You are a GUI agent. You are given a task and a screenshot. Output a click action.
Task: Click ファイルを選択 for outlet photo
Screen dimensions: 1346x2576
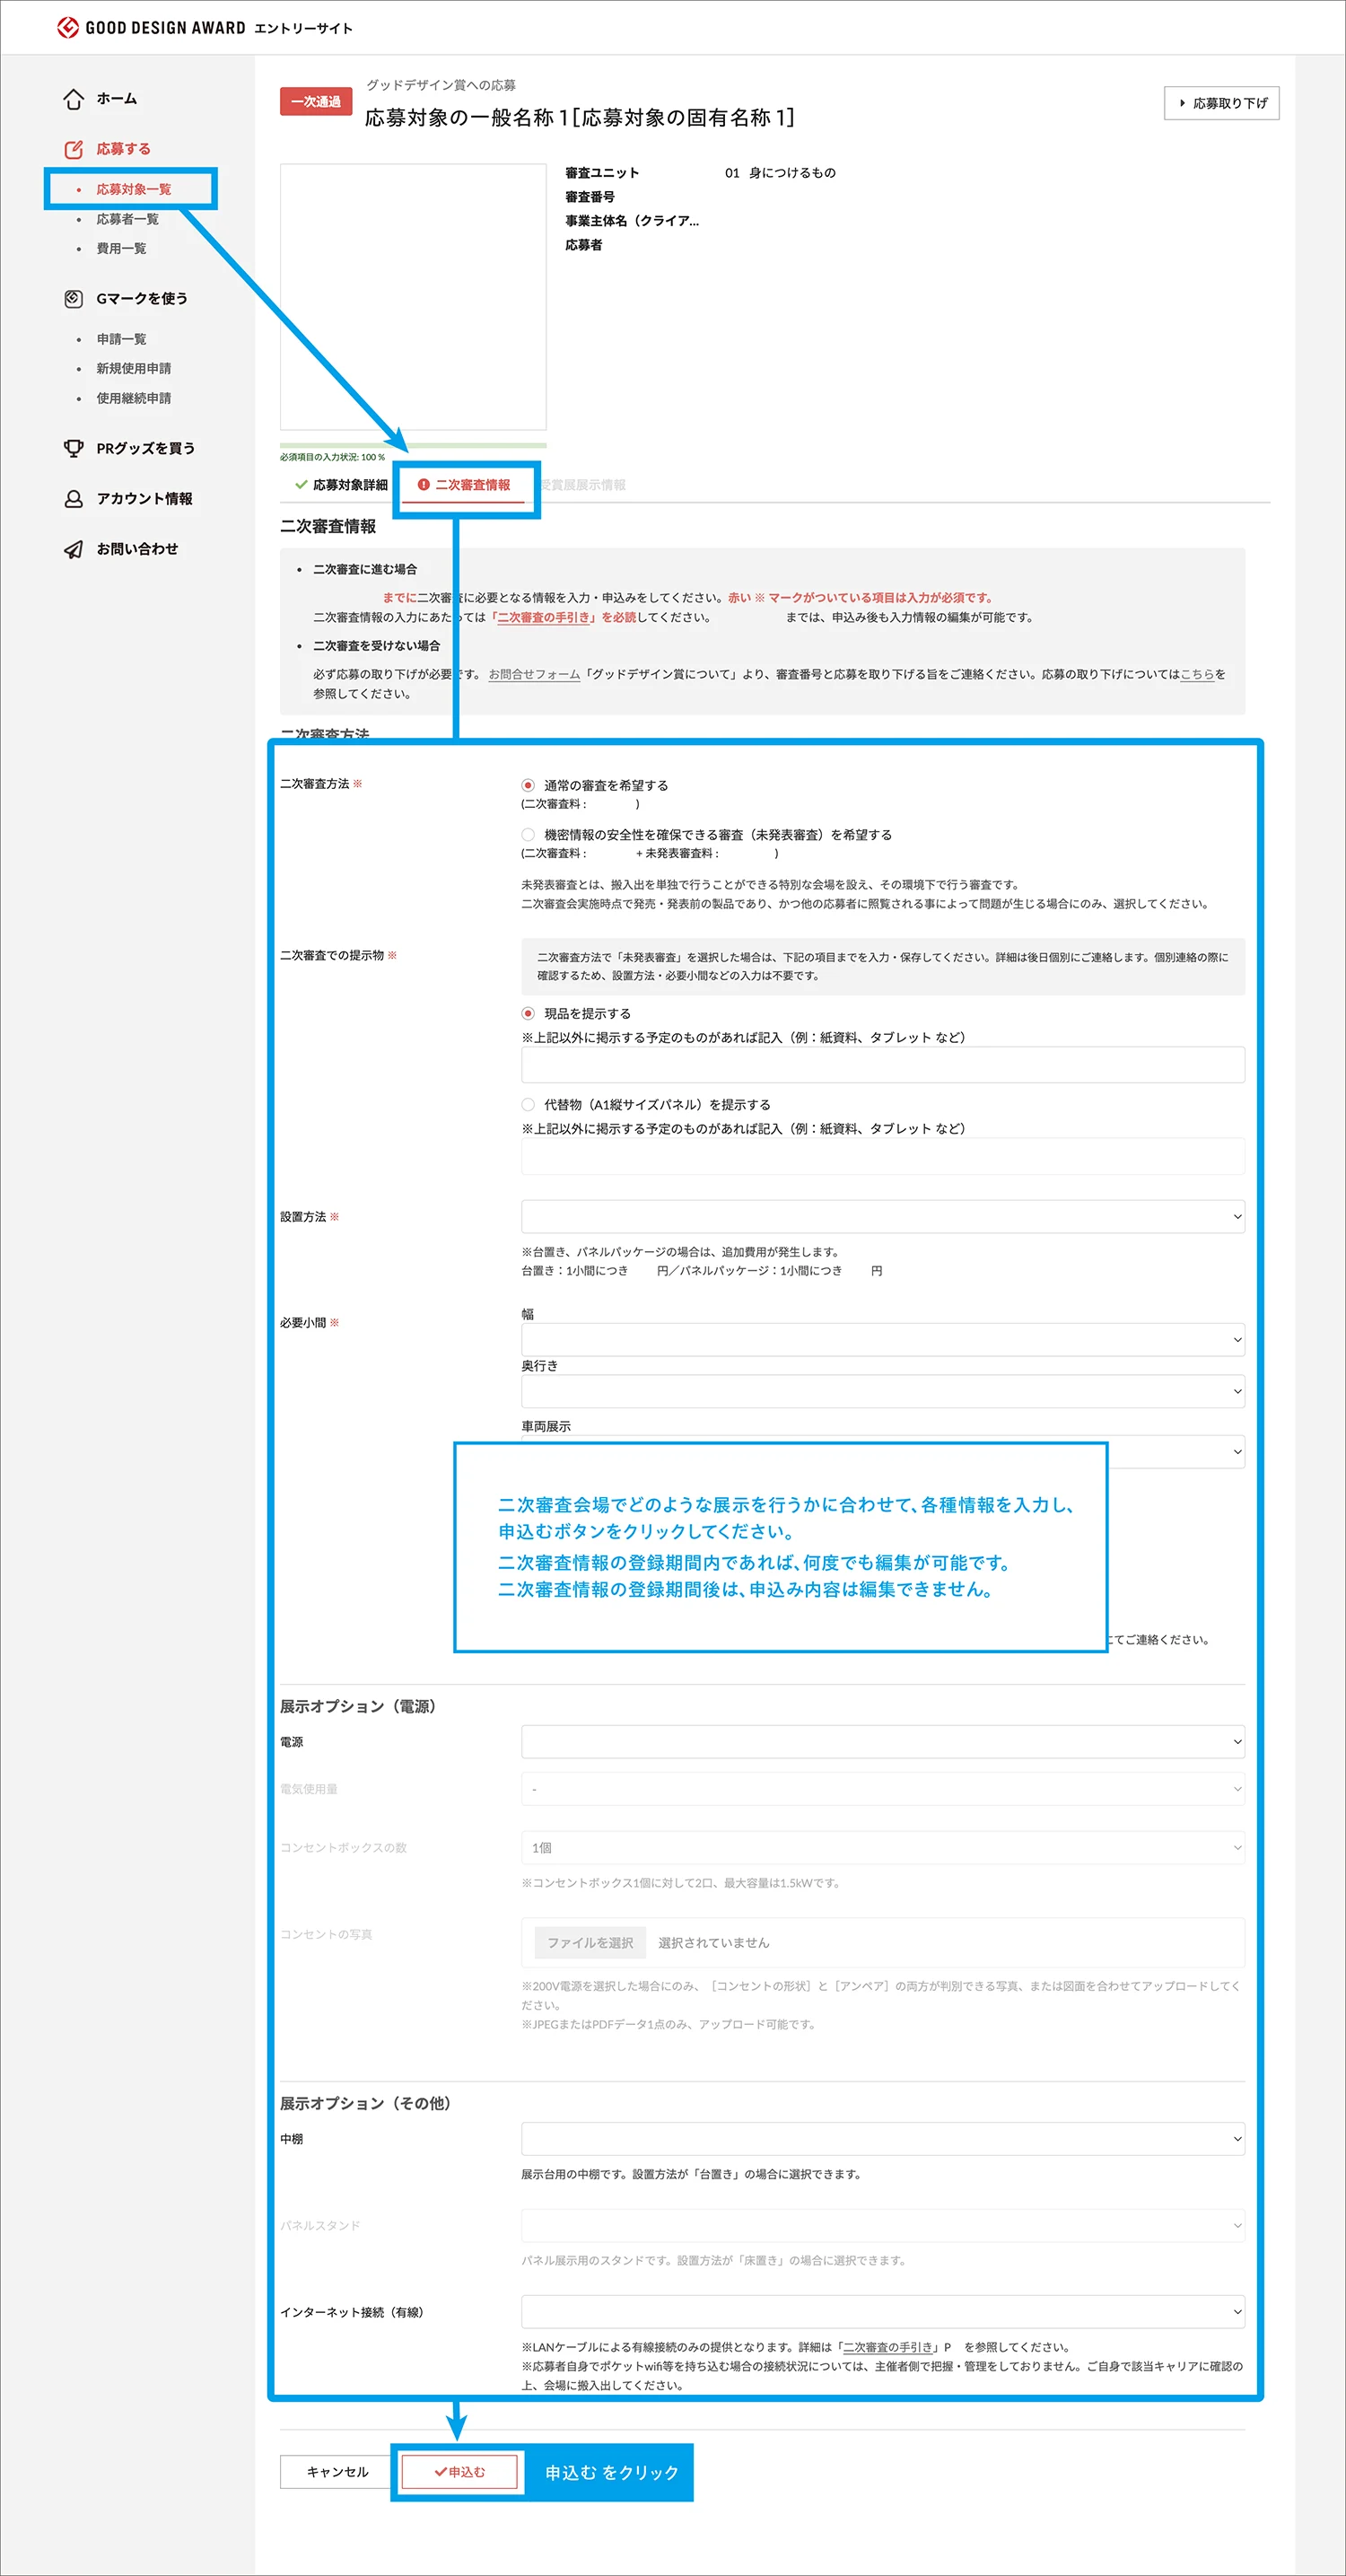click(x=590, y=1942)
